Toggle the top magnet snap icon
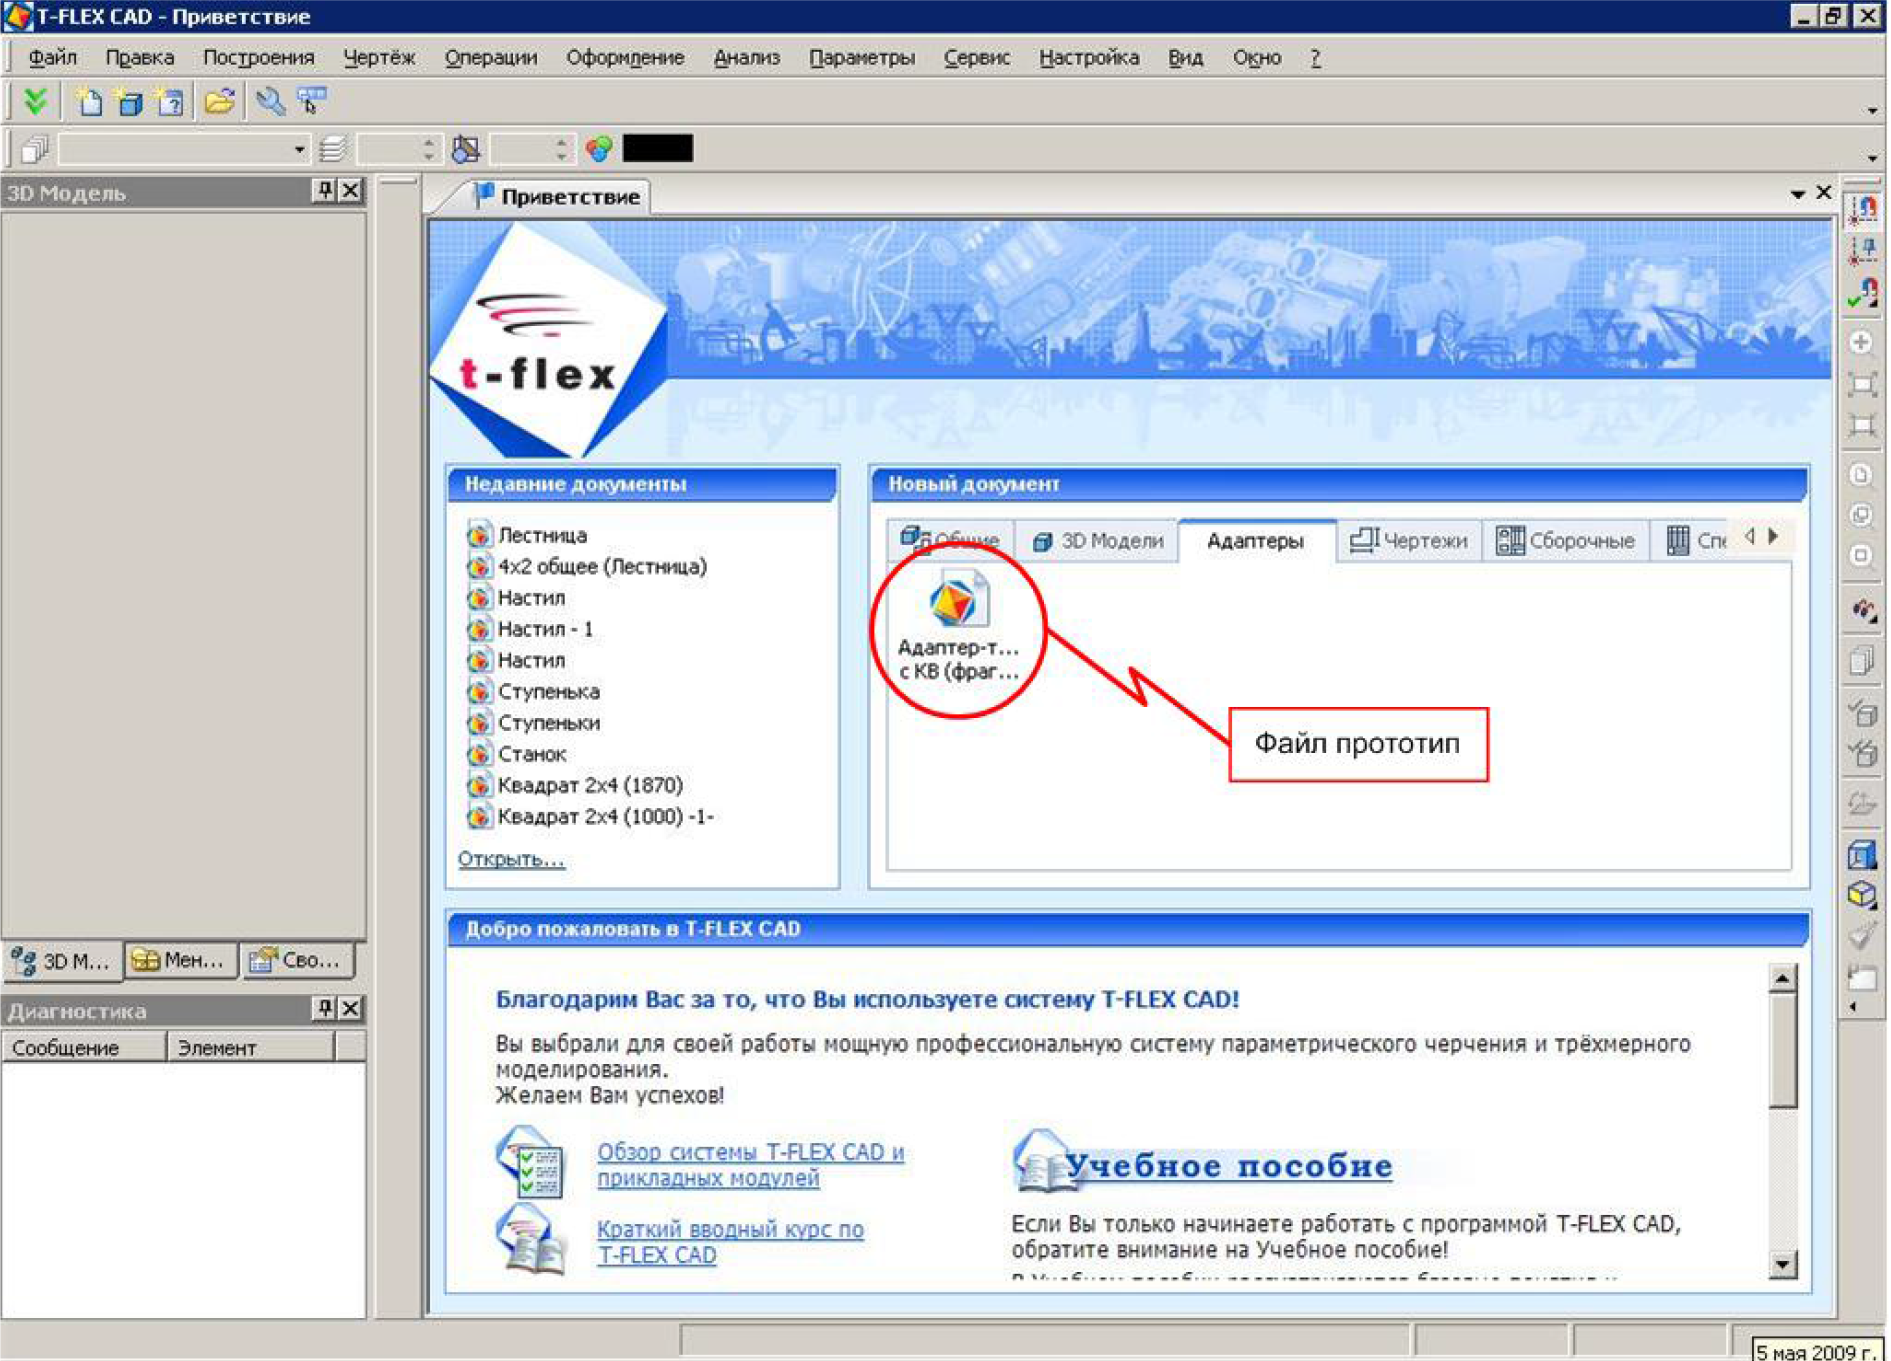This screenshot has height=1361, width=1891. [x=1863, y=209]
